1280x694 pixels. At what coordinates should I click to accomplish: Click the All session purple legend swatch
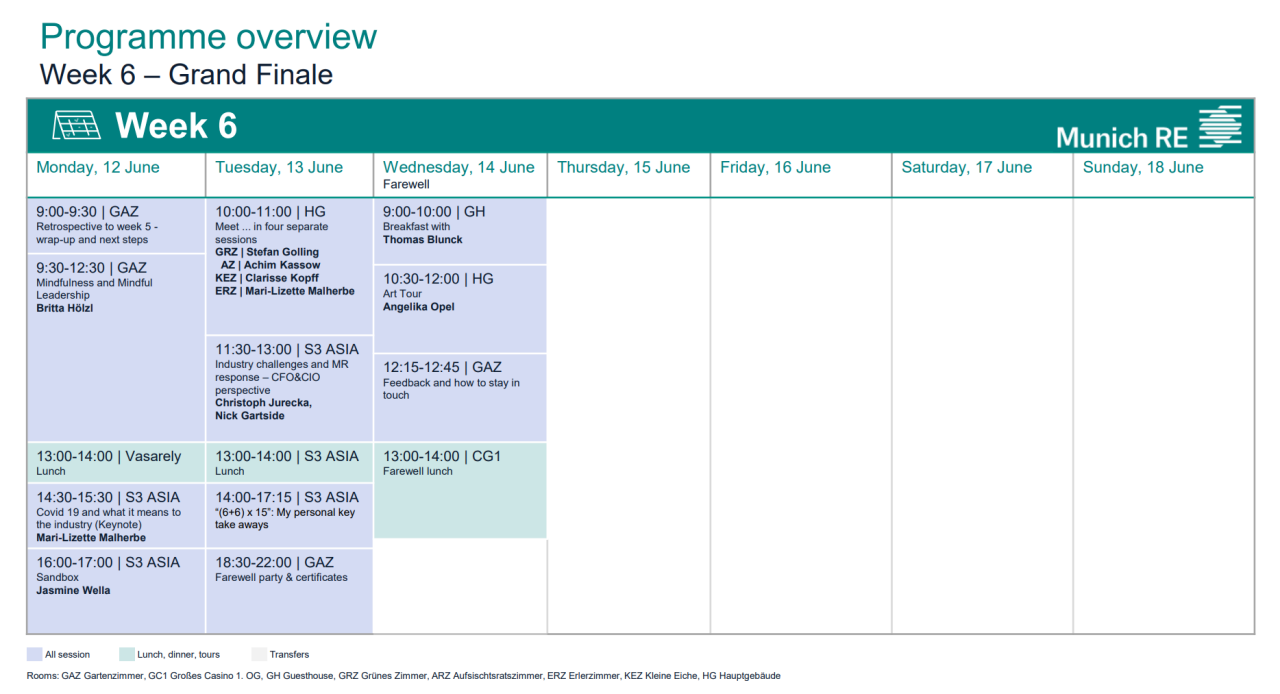[34, 655]
